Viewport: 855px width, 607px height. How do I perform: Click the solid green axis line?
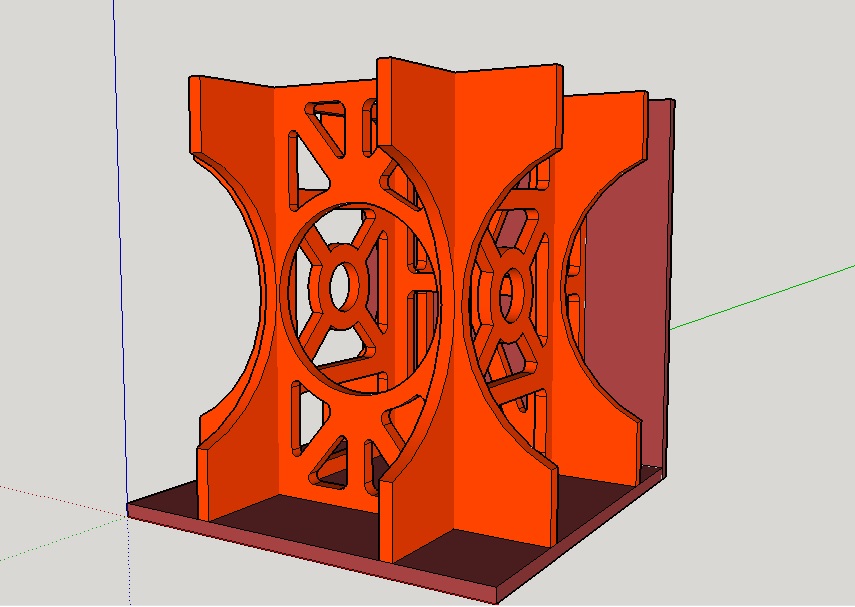[x=762, y=297]
